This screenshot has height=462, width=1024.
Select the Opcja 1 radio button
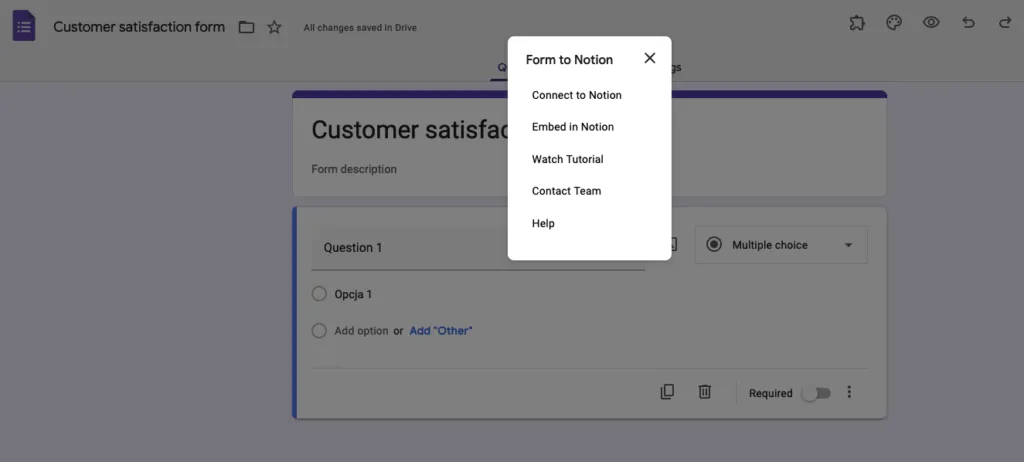tap(319, 294)
